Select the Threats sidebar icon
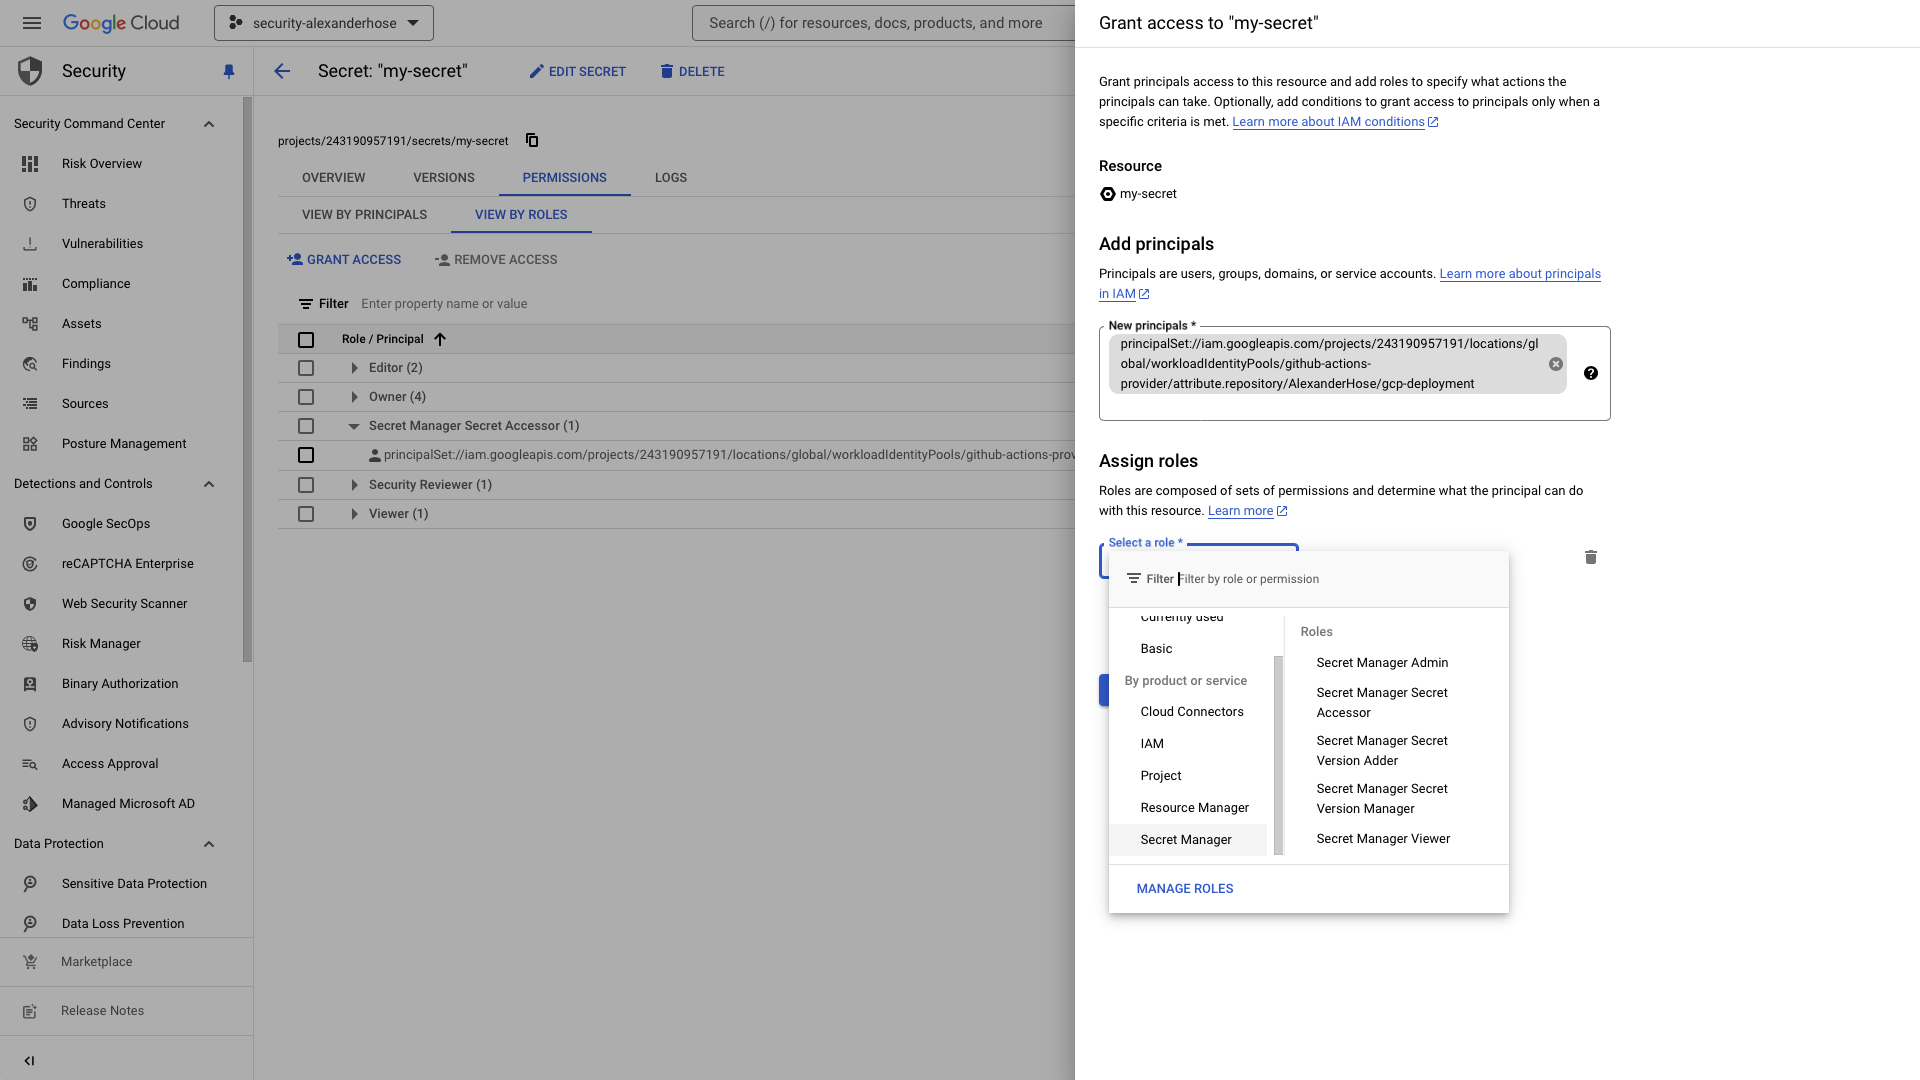Screen dimensions: 1920x1080 [x=30, y=203]
